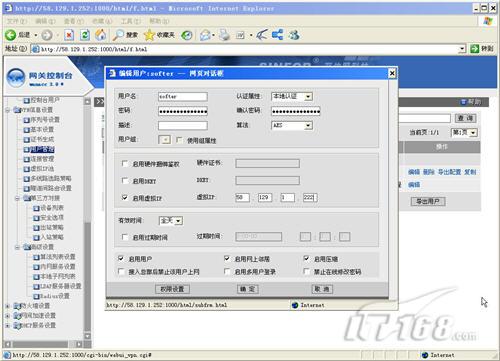Click the Refresh page icon
This screenshot has width=500, height=361.
click(85, 35)
